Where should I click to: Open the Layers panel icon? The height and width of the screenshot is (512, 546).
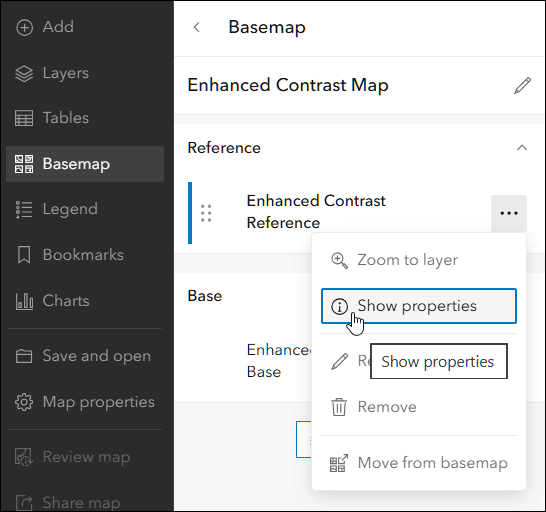pyautogui.click(x=24, y=73)
